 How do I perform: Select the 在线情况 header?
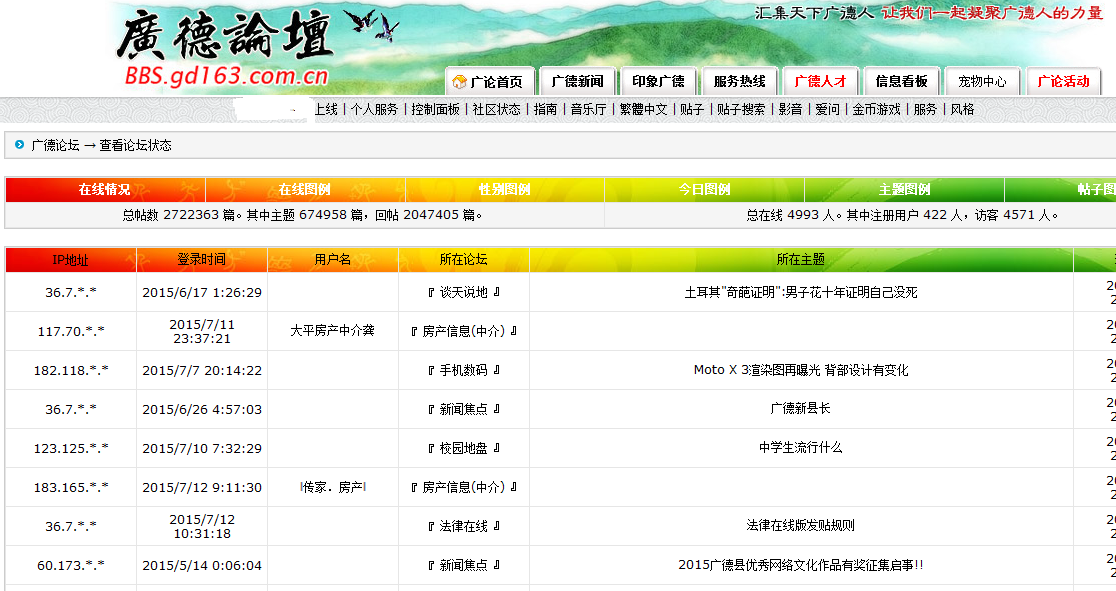click(105, 189)
